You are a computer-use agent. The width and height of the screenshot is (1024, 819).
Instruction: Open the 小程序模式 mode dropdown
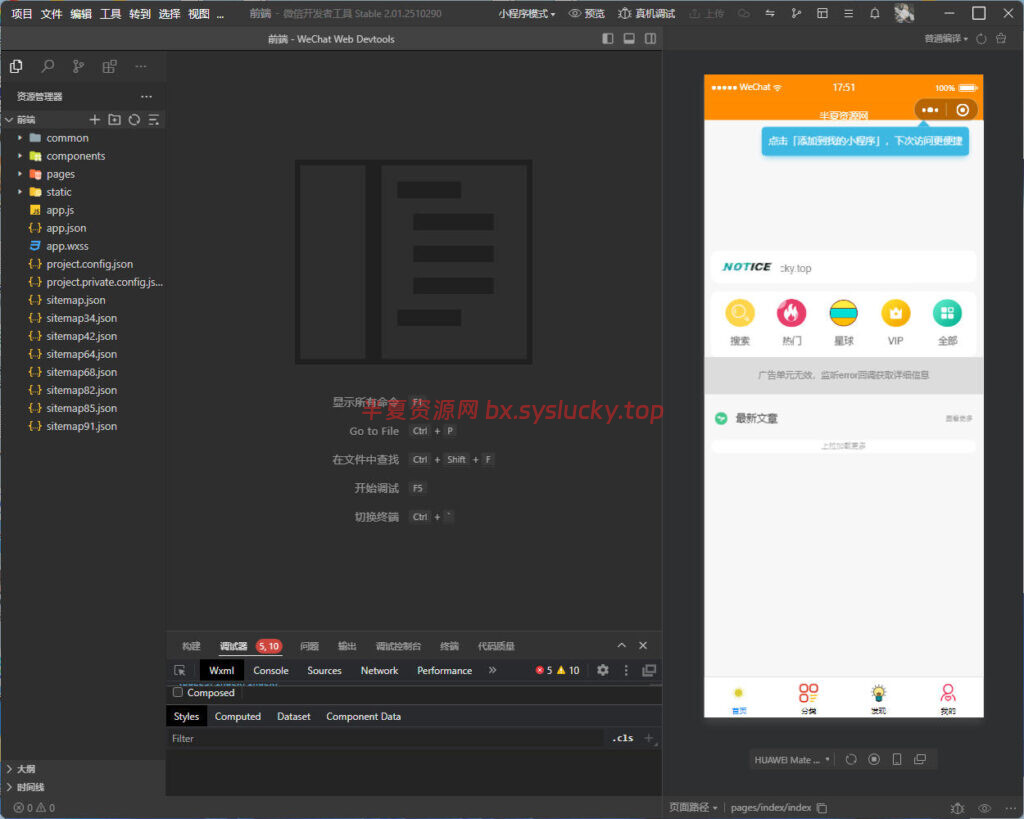tap(526, 14)
